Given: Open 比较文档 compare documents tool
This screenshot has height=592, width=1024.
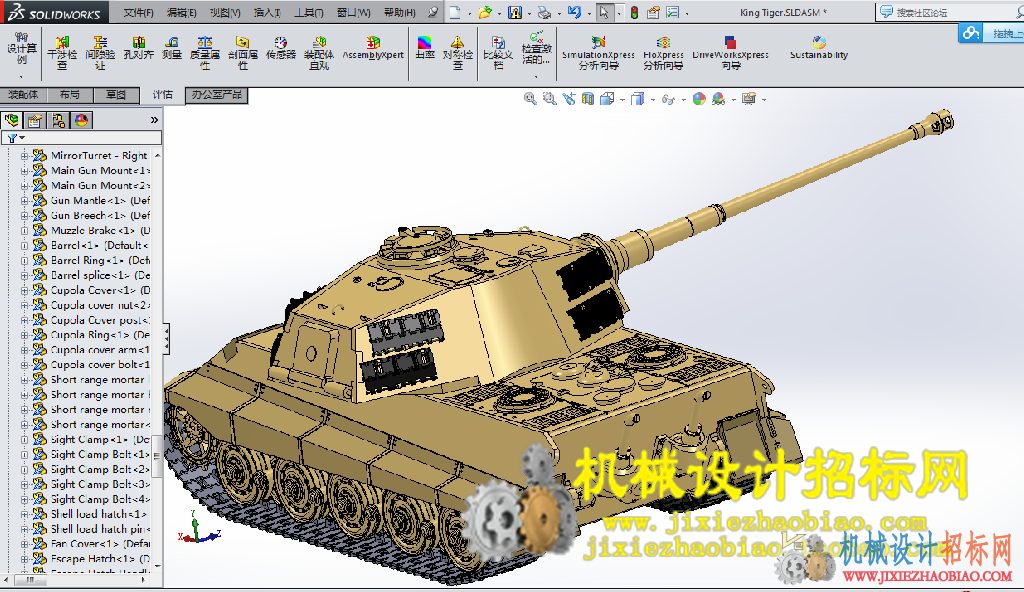Looking at the screenshot, I should point(498,52).
